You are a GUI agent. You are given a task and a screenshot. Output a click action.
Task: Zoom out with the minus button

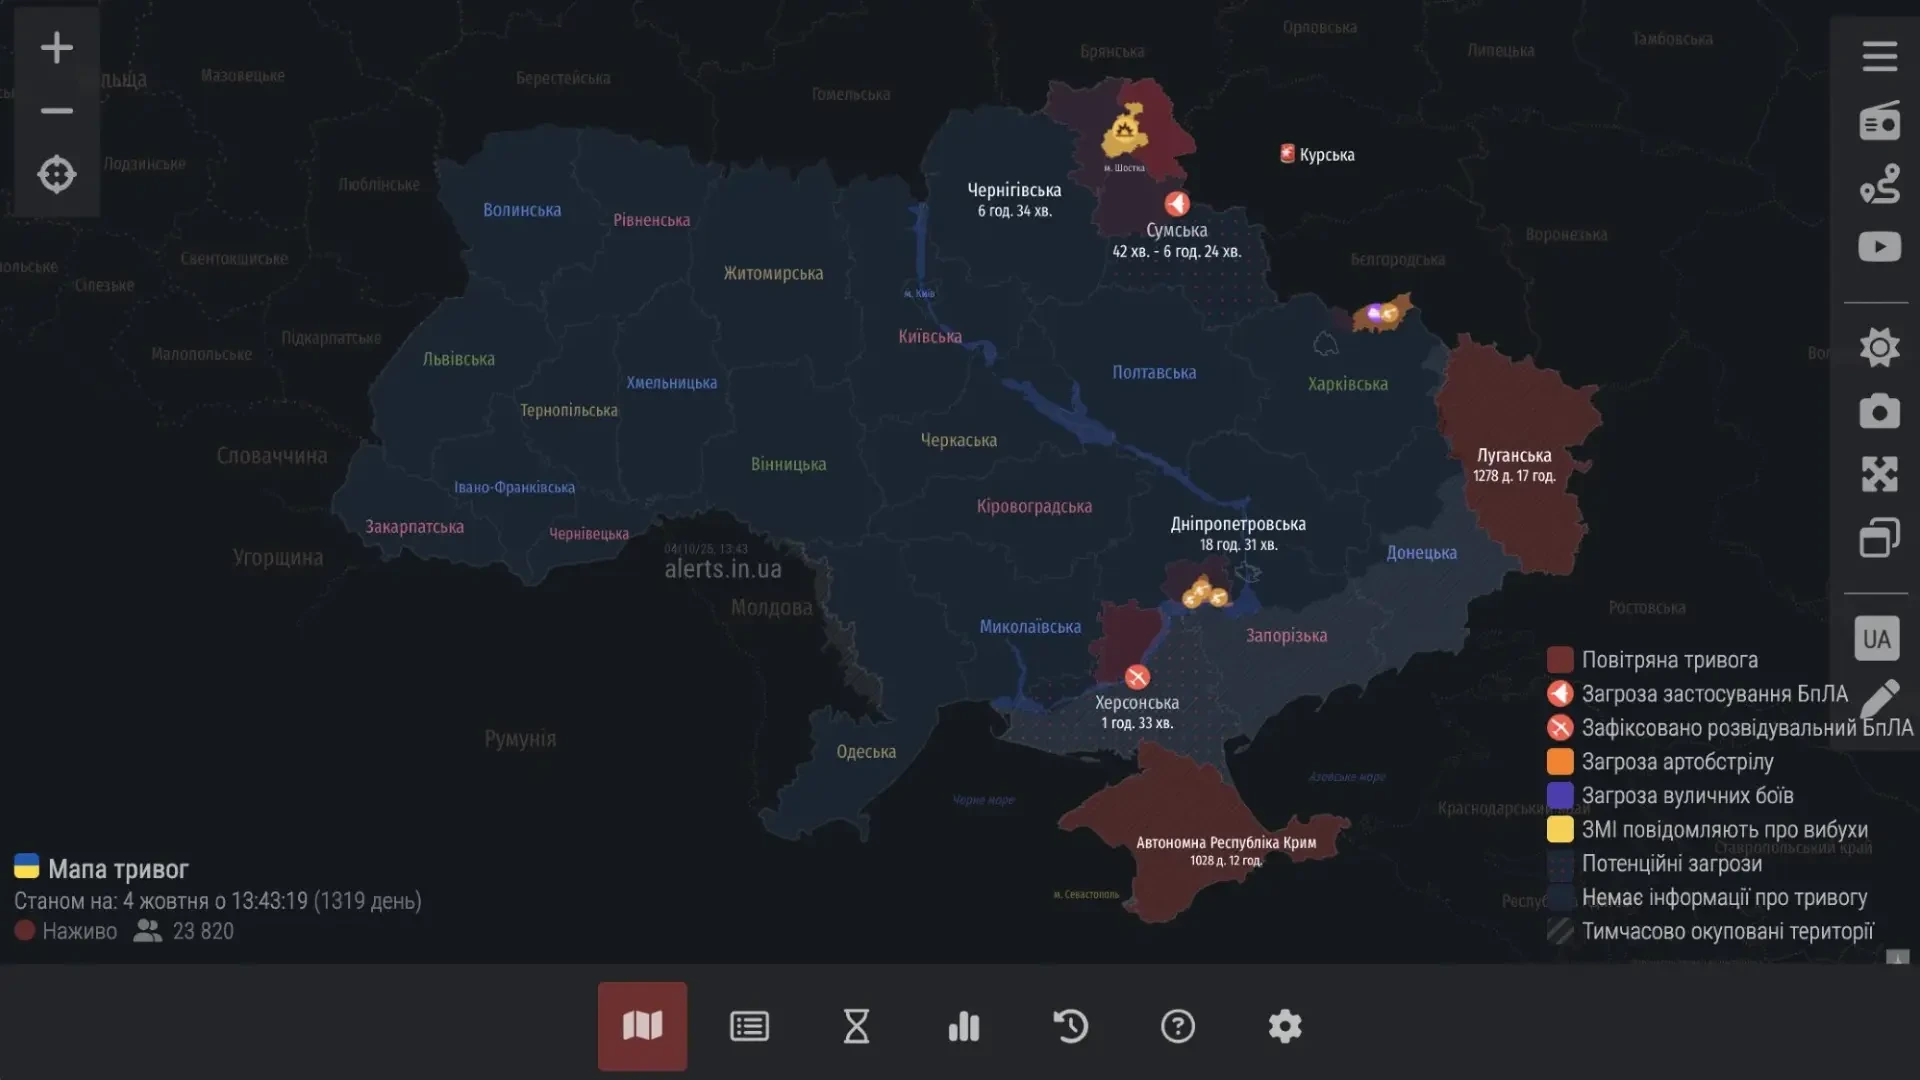57,111
